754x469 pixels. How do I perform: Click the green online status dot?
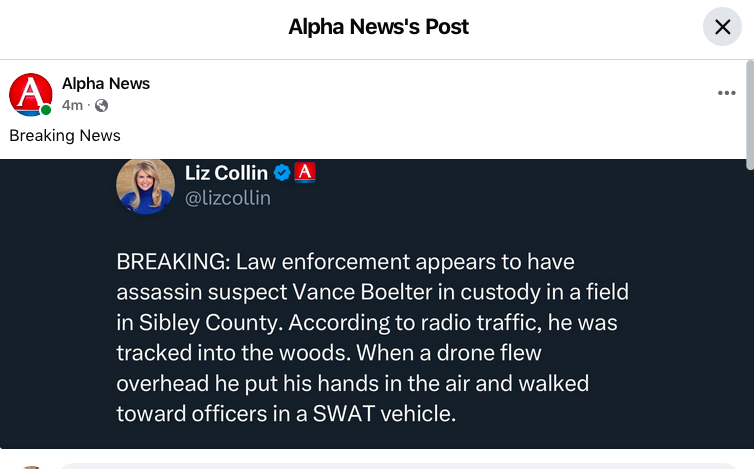pos(46,110)
